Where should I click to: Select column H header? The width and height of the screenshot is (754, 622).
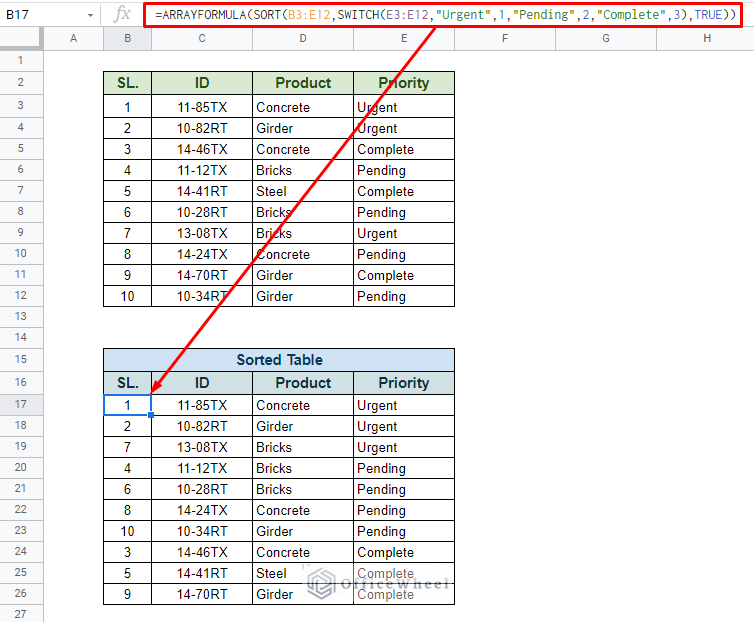click(x=705, y=38)
